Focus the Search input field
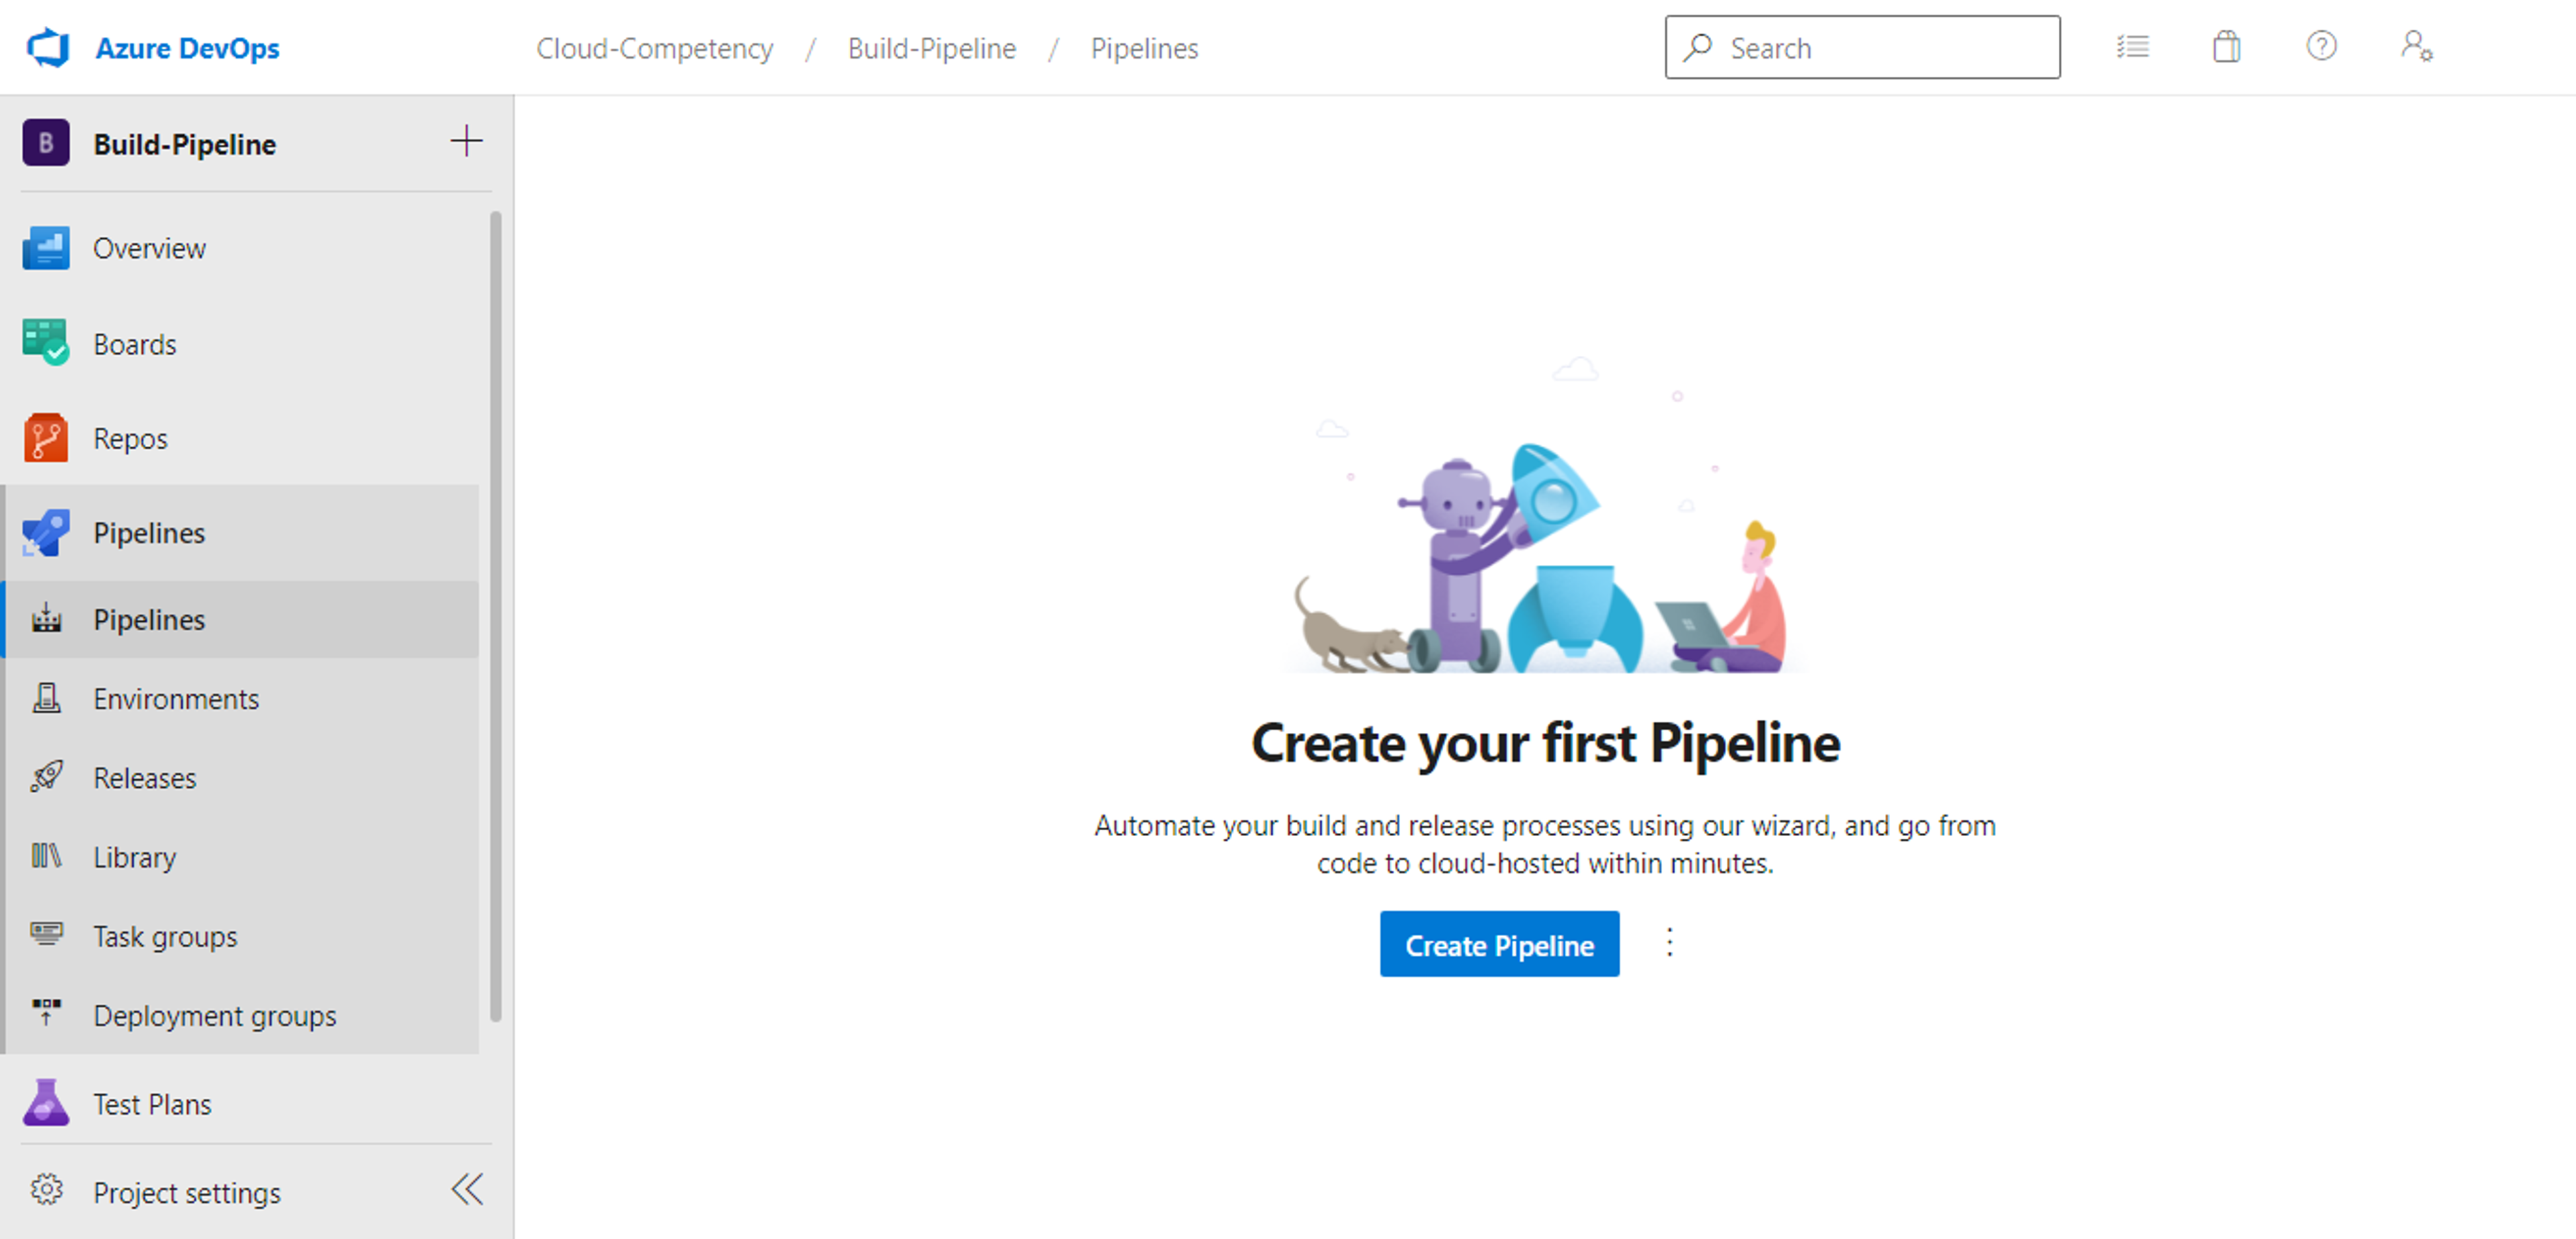The width and height of the screenshot is (2576, 1239). [x=1862, y=47]
